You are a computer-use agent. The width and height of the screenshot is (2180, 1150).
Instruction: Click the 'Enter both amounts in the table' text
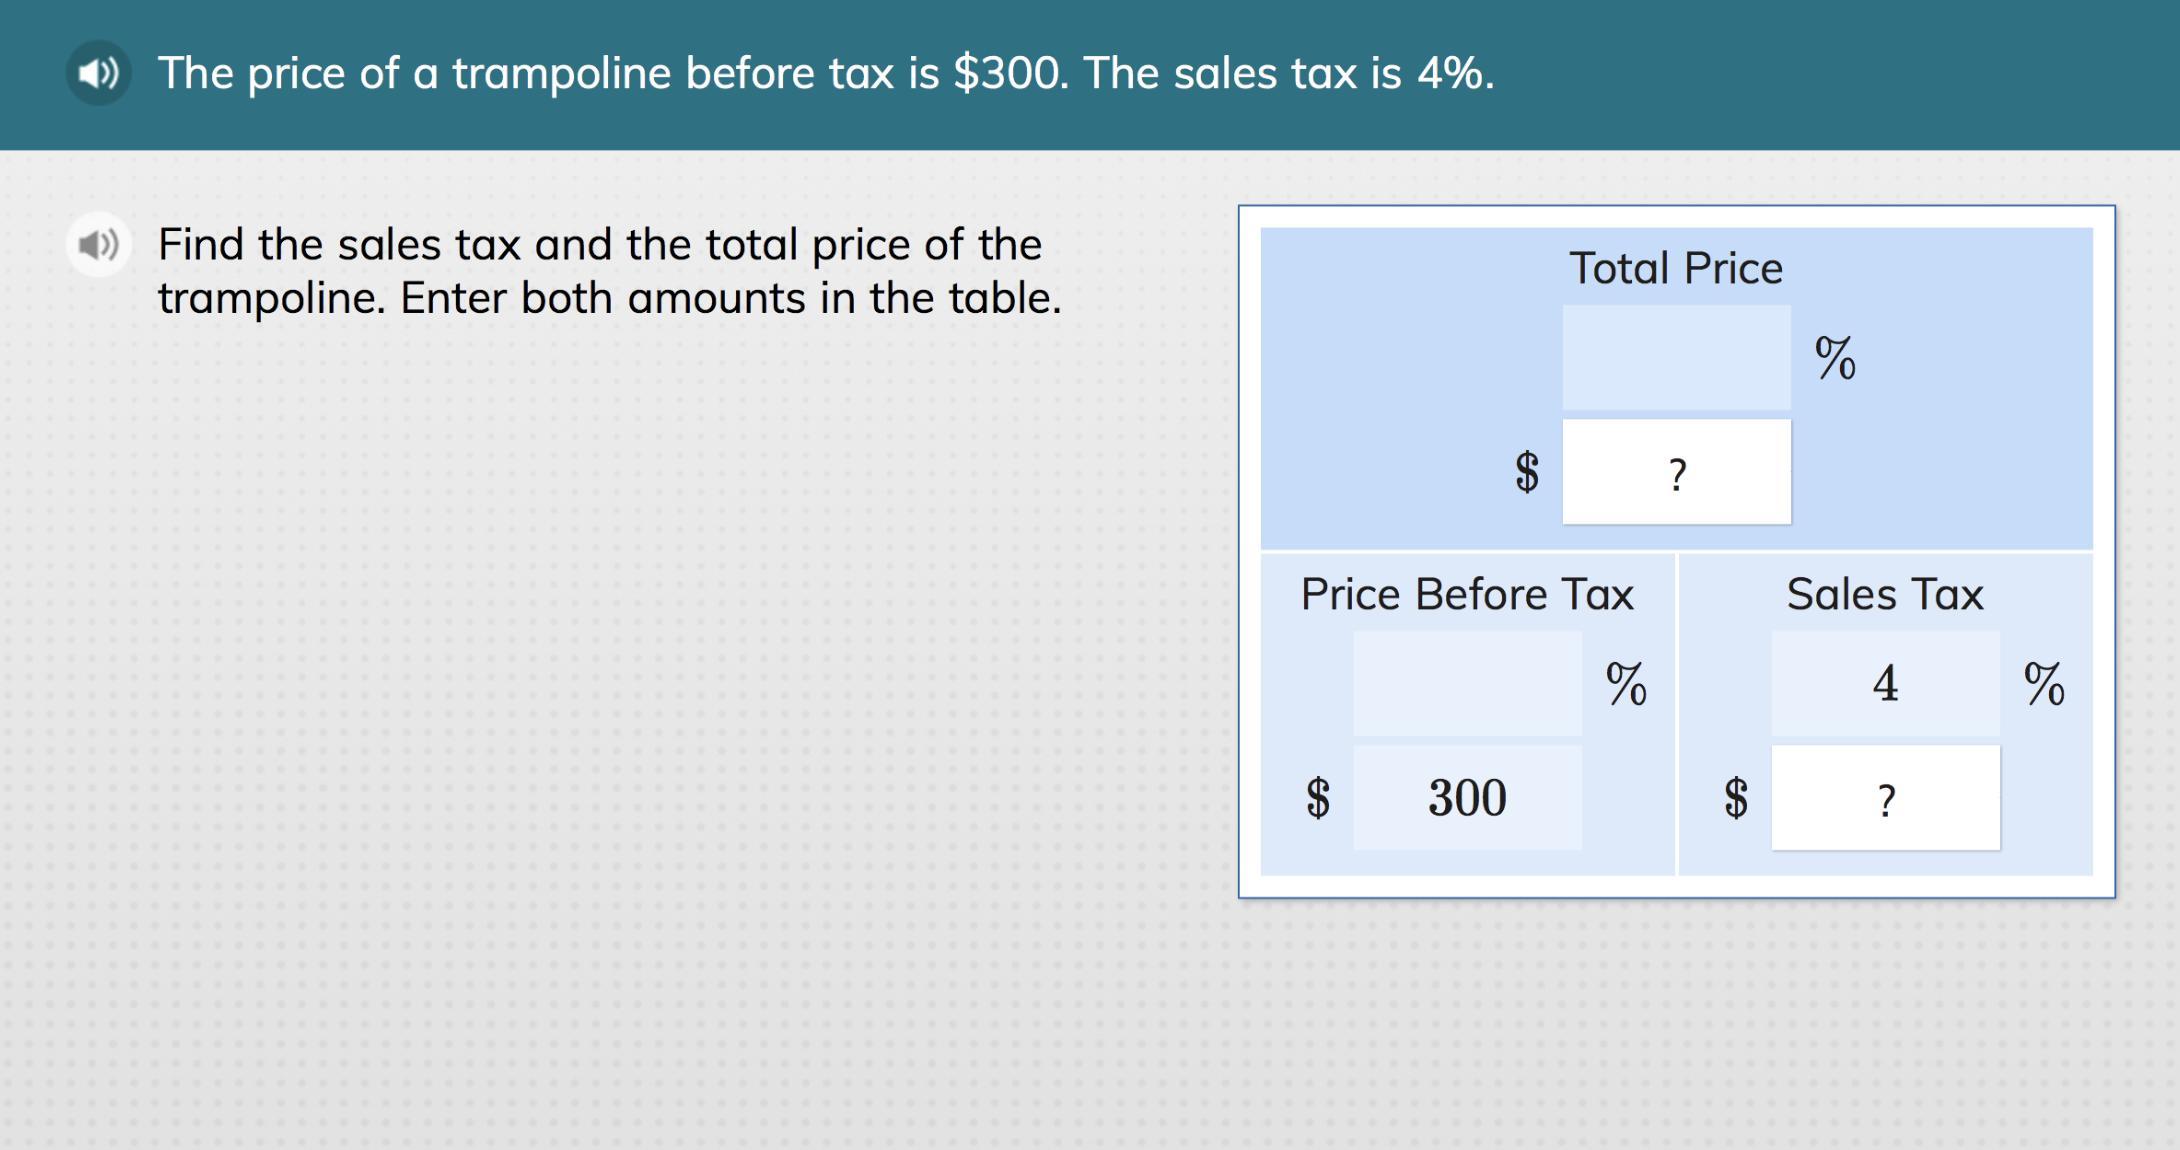click(731, 298)
